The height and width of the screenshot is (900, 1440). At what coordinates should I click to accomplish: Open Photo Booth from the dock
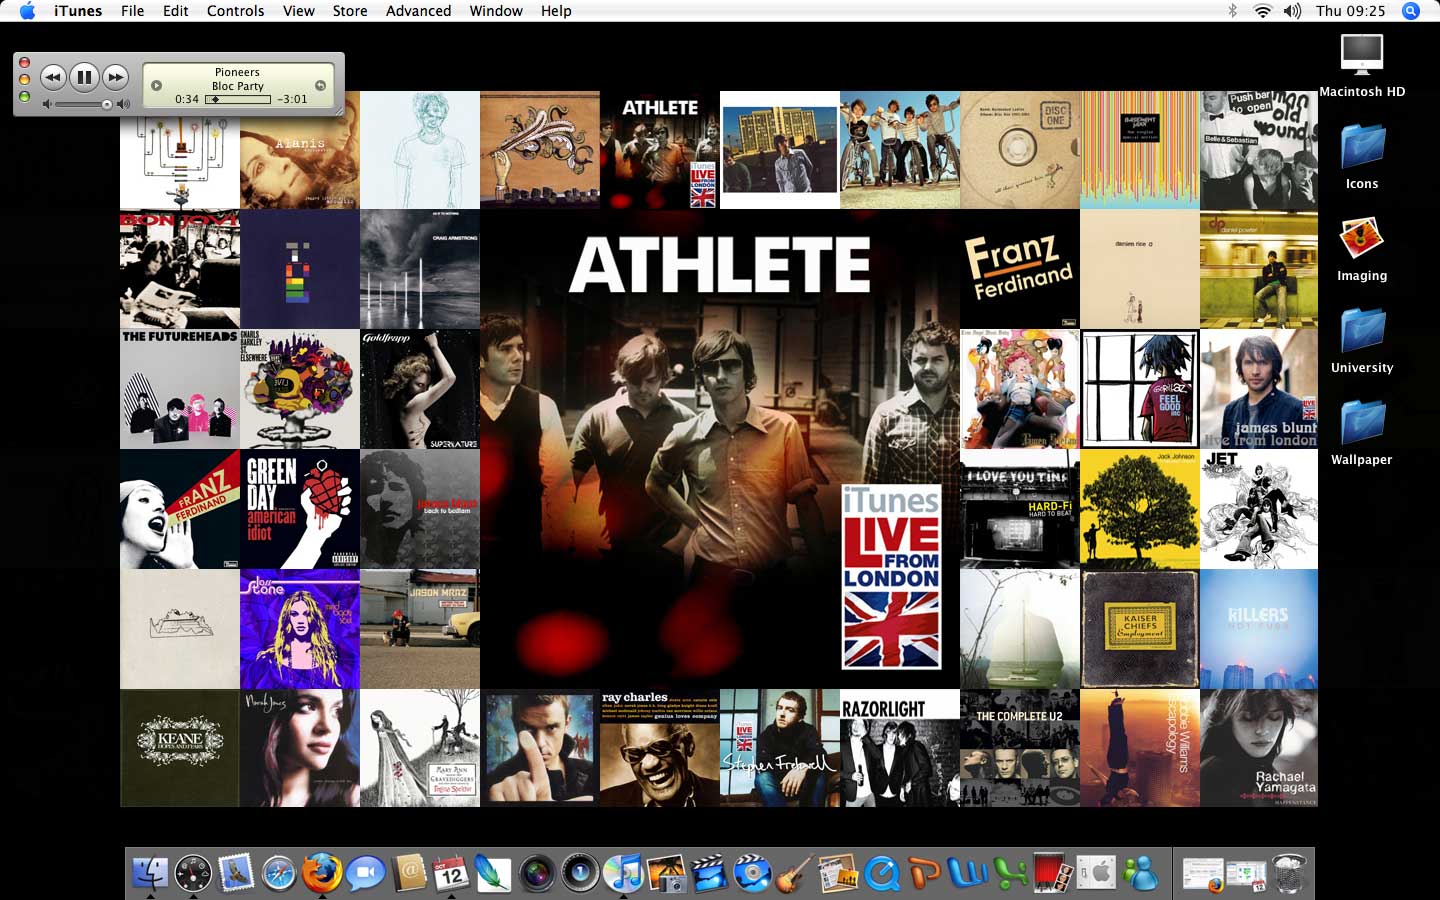coord(1053,873)
